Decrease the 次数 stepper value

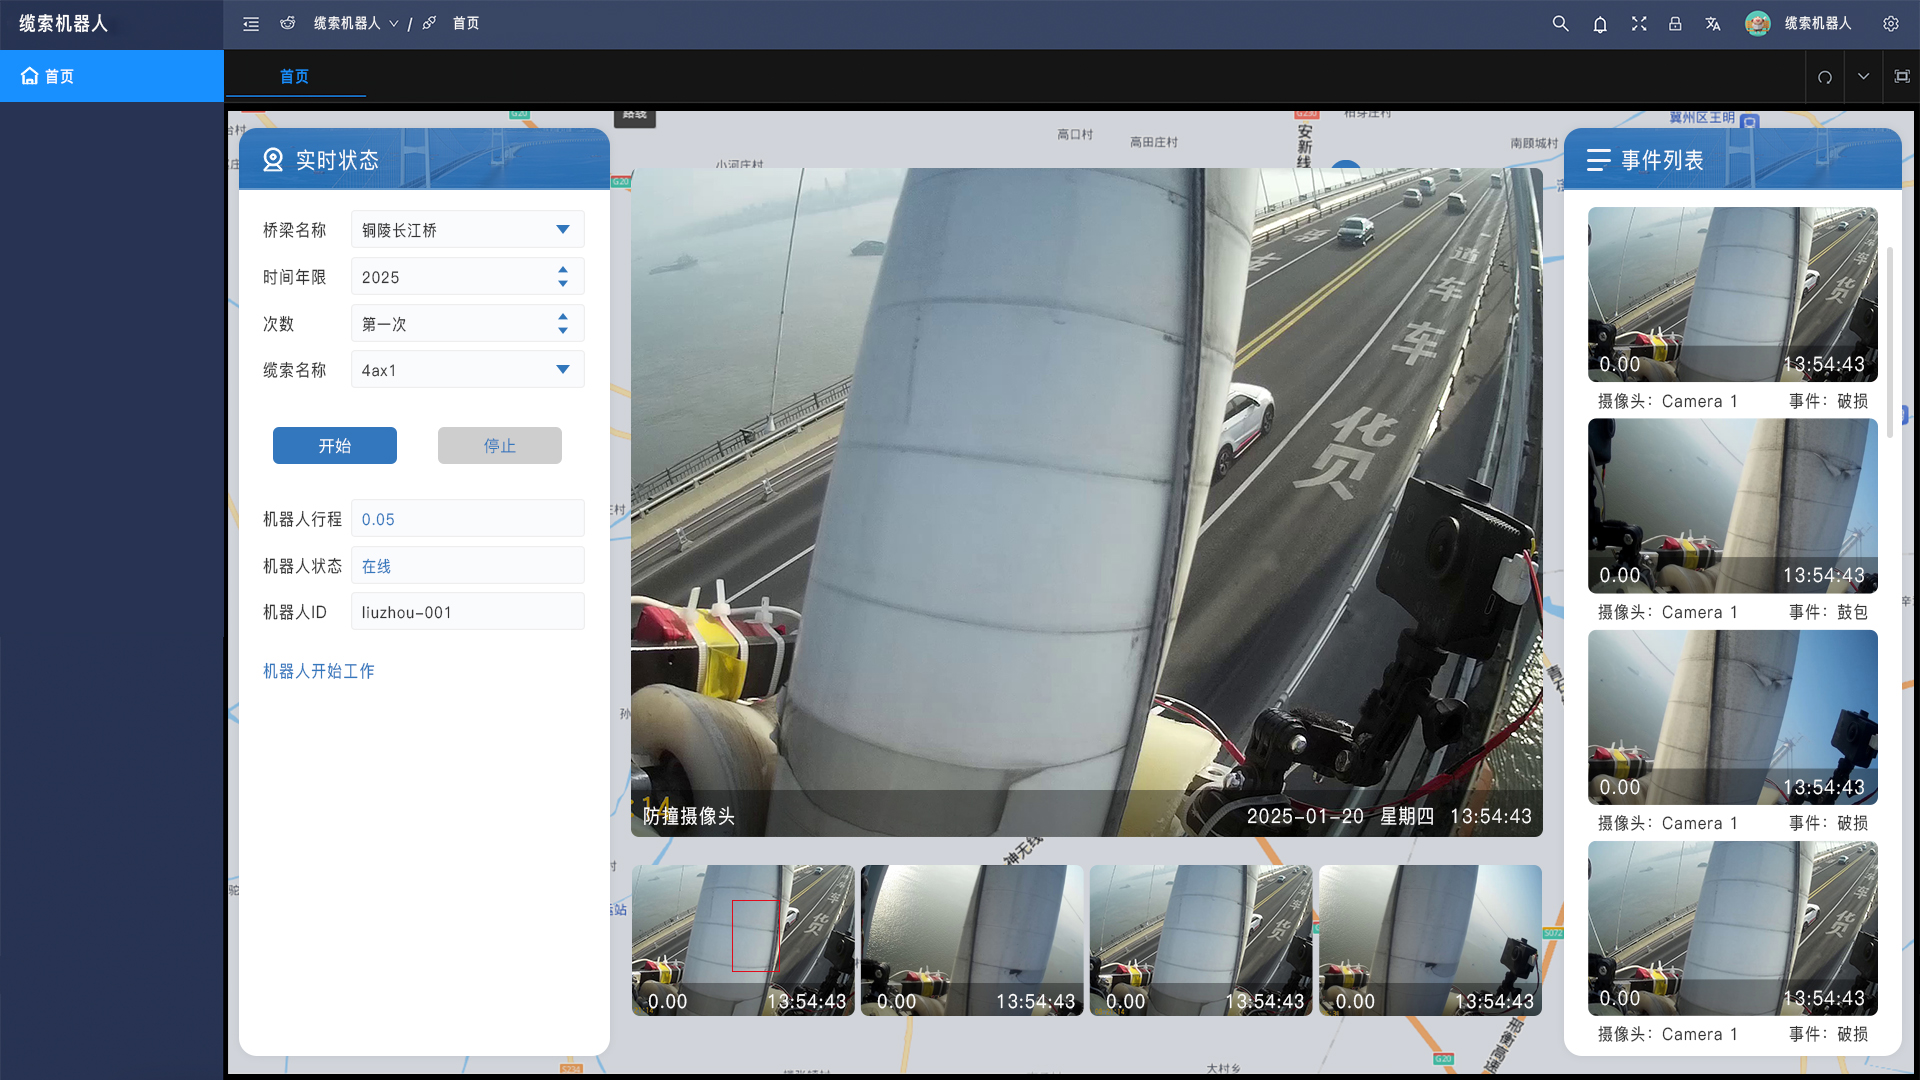[563, 331]
